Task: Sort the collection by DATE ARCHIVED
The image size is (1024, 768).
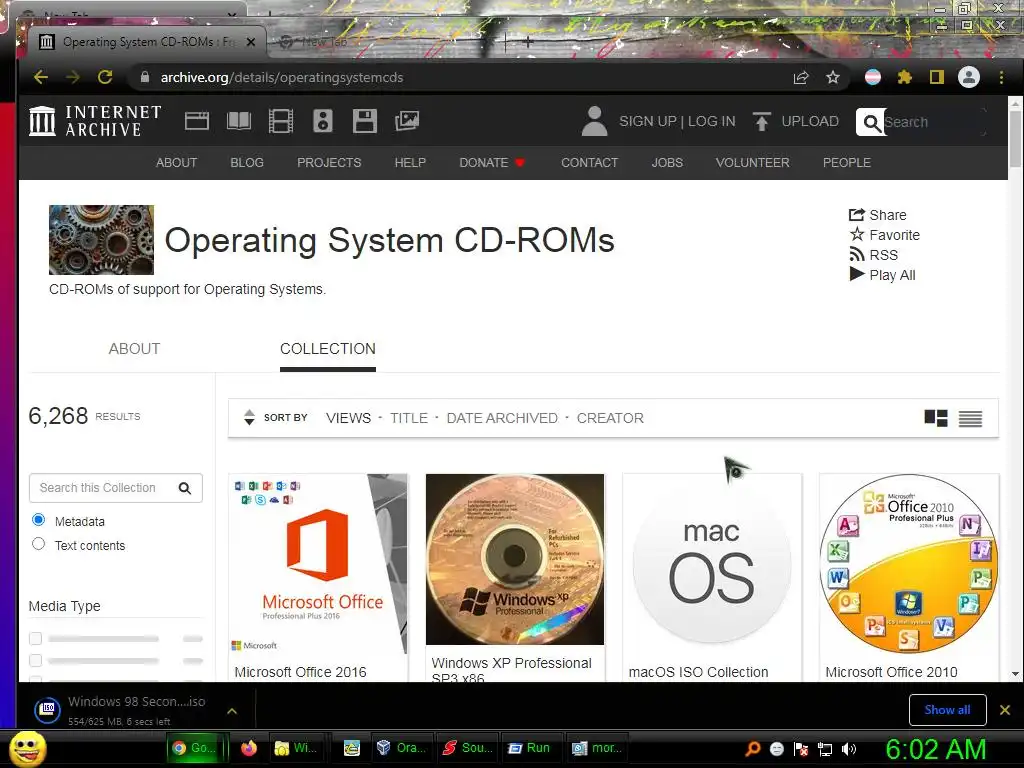Action: pos(502,418)
